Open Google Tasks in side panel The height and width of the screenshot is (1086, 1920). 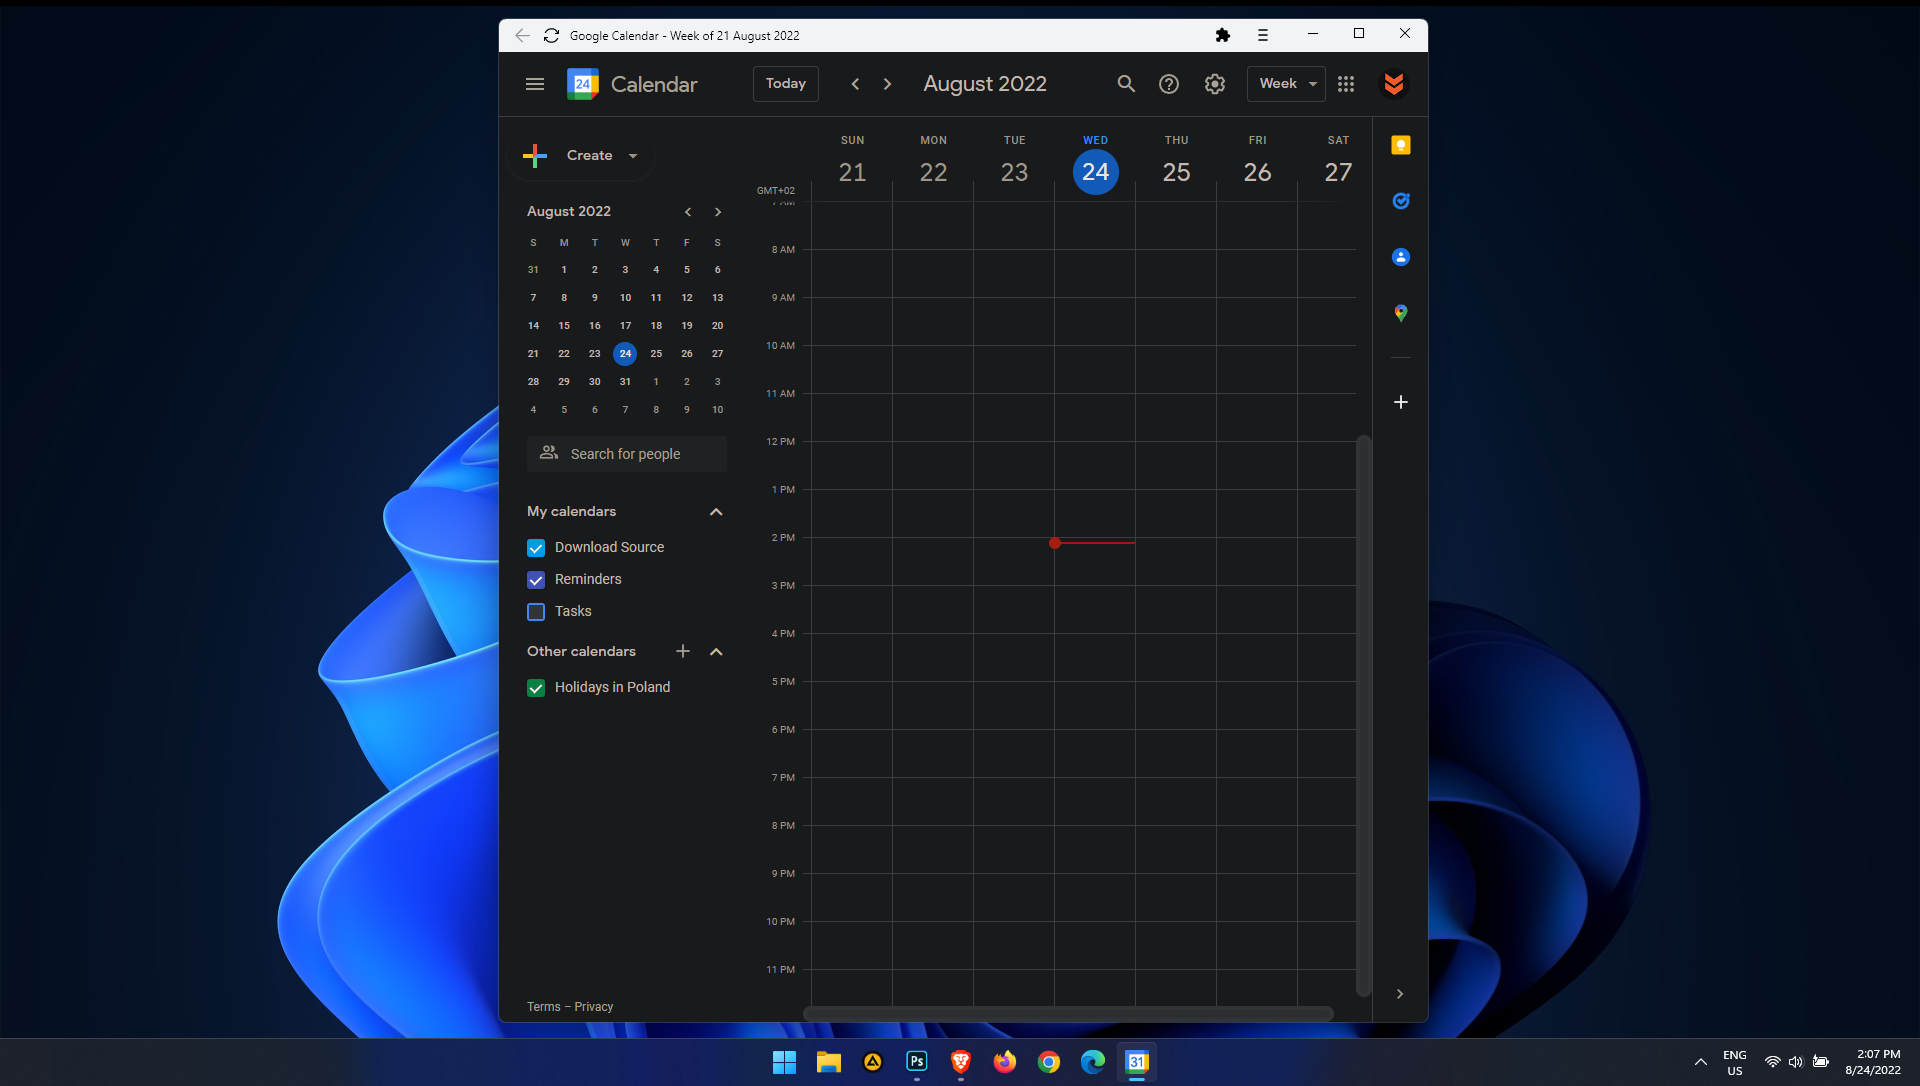[1401, 201]
